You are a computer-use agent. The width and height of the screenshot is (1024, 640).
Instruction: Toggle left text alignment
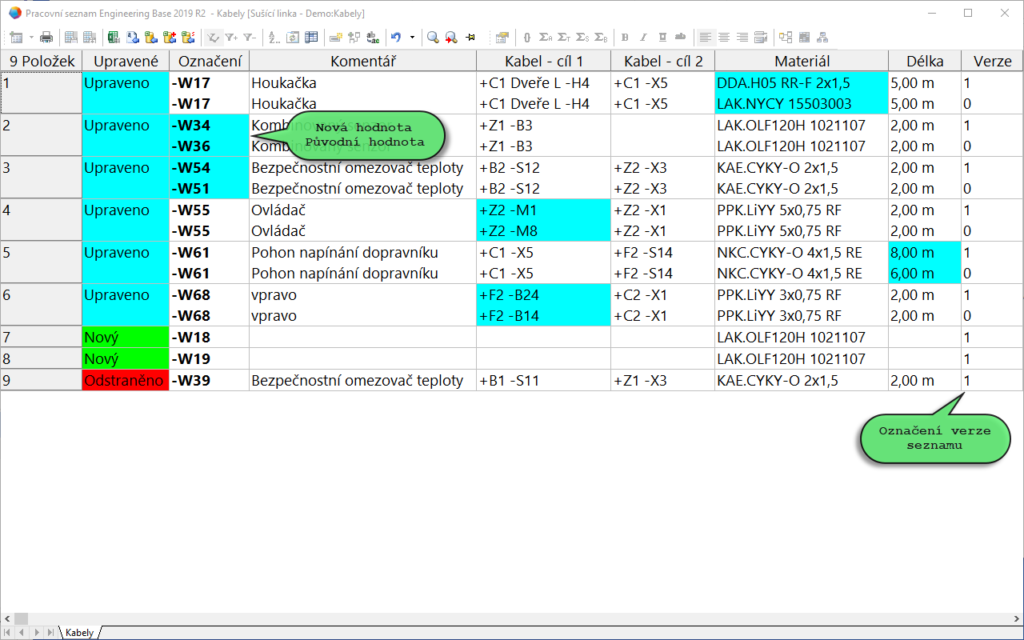click(x=705, y=37)
